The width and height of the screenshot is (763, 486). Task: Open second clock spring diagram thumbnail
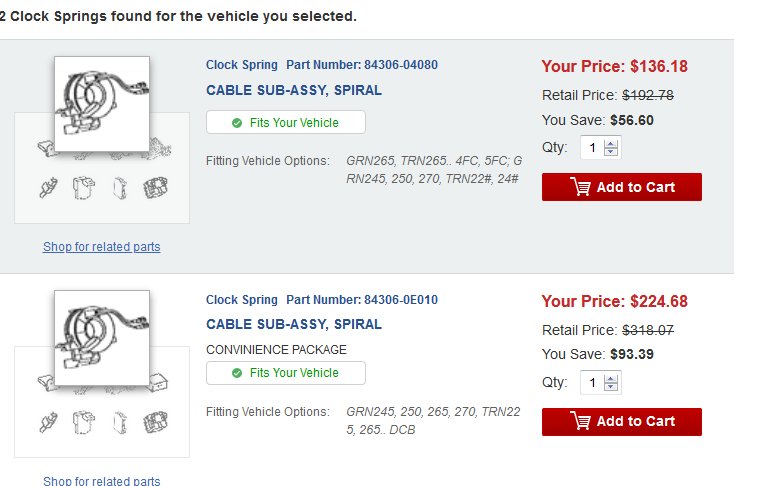(x=102, y=338)
